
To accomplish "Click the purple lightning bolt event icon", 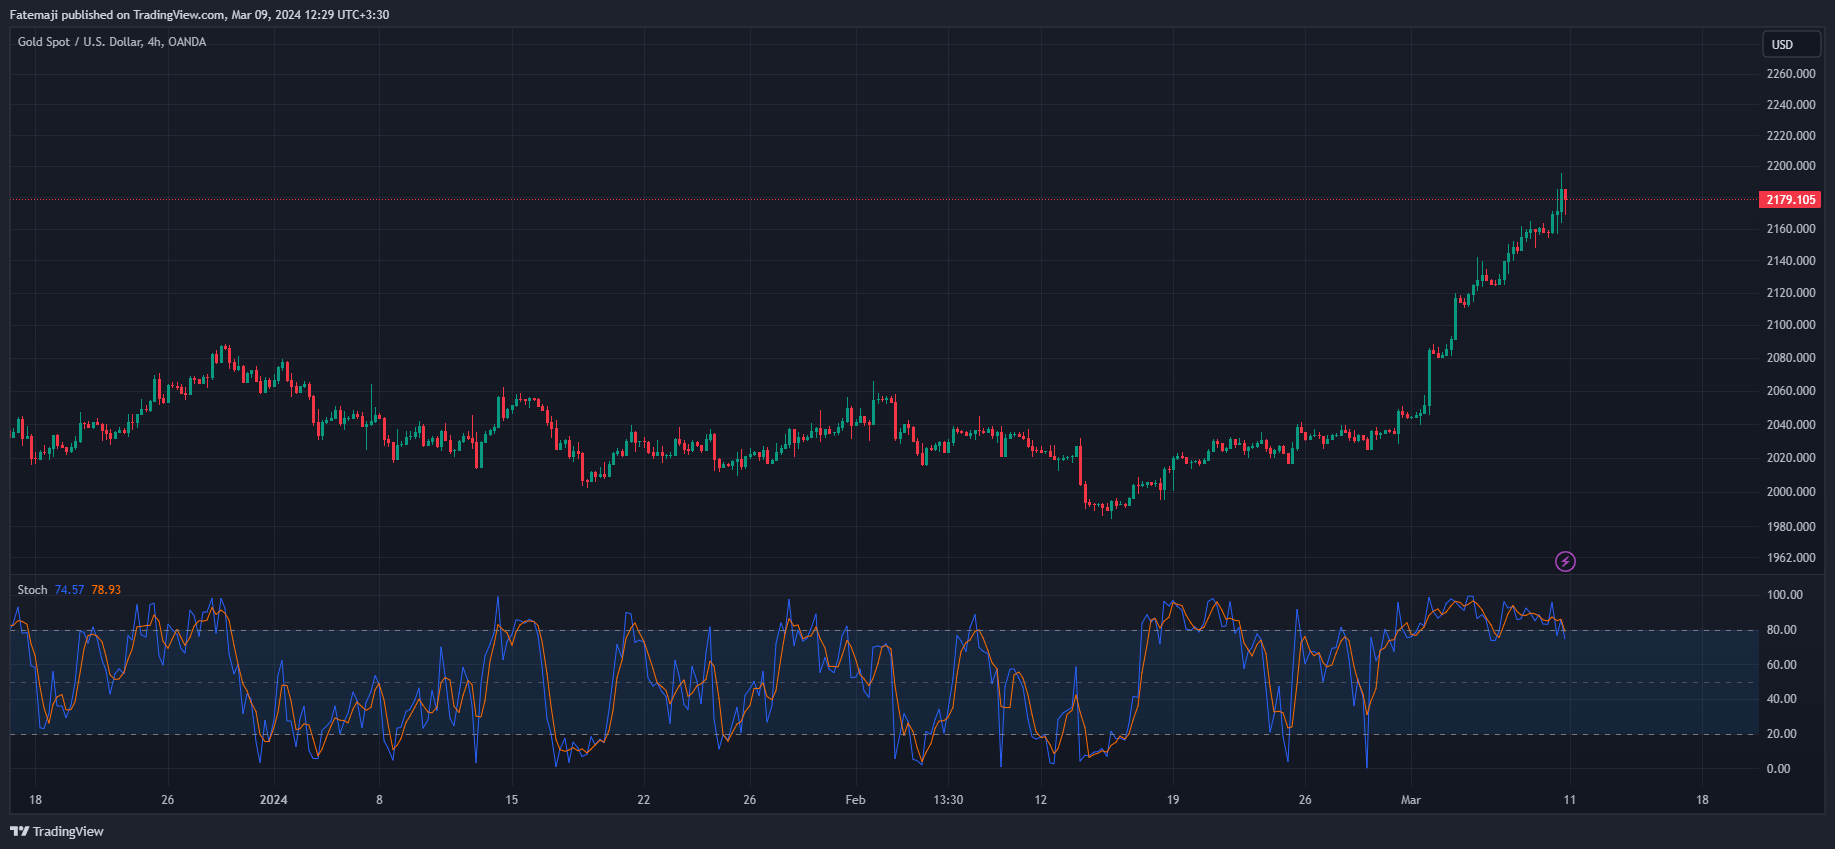I will [x=1565, y=561].
